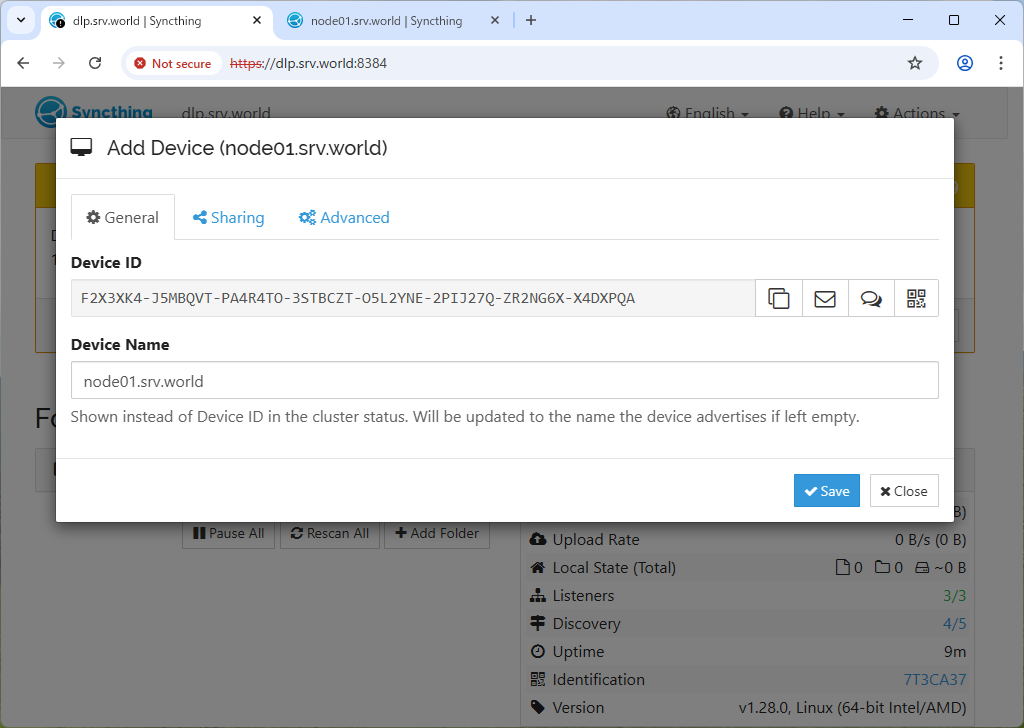Click the Device Name input field

coord(504,380)
